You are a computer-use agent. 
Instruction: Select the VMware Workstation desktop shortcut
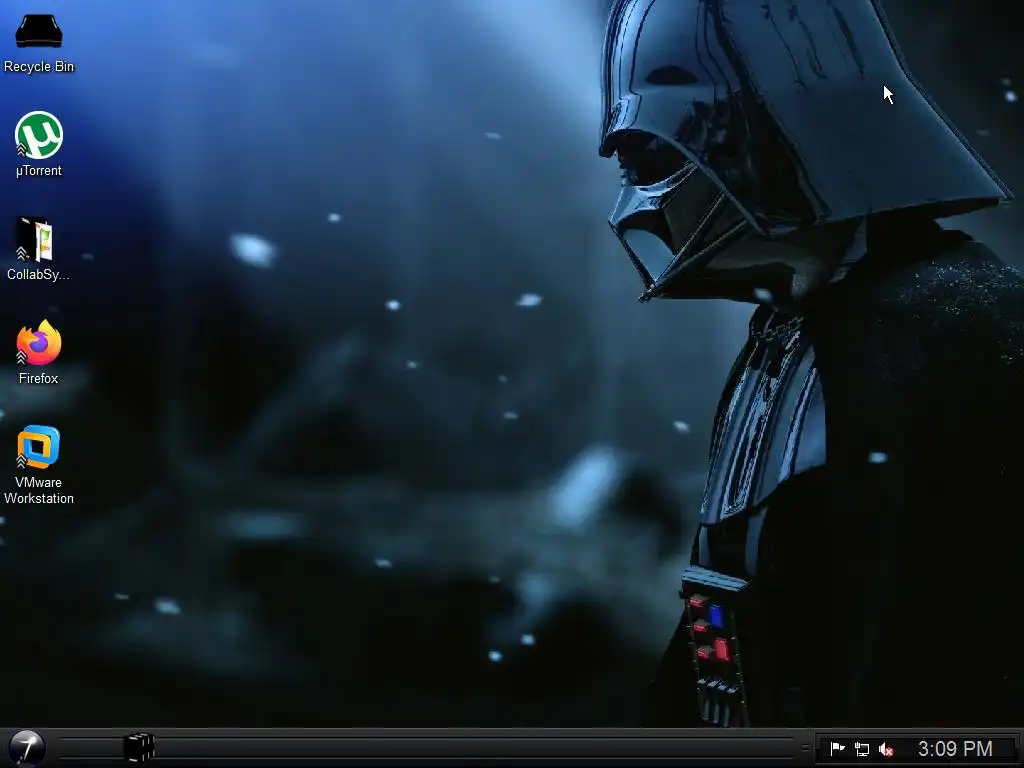click(39, 465)
